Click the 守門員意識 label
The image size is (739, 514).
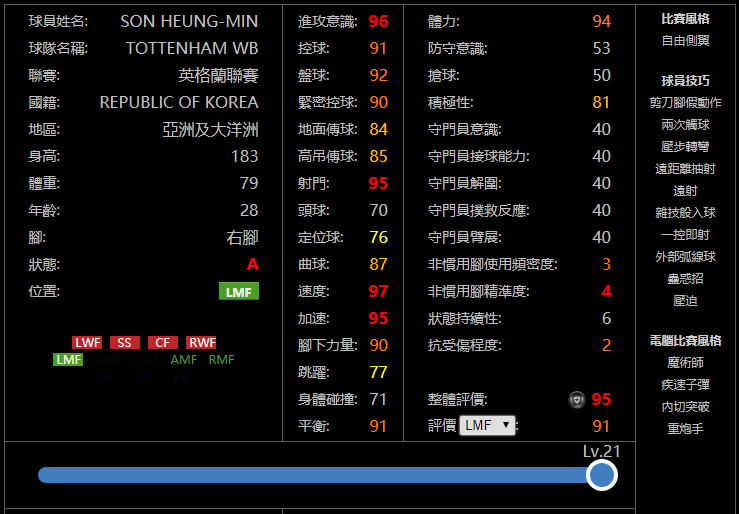(x=465, y=130)
